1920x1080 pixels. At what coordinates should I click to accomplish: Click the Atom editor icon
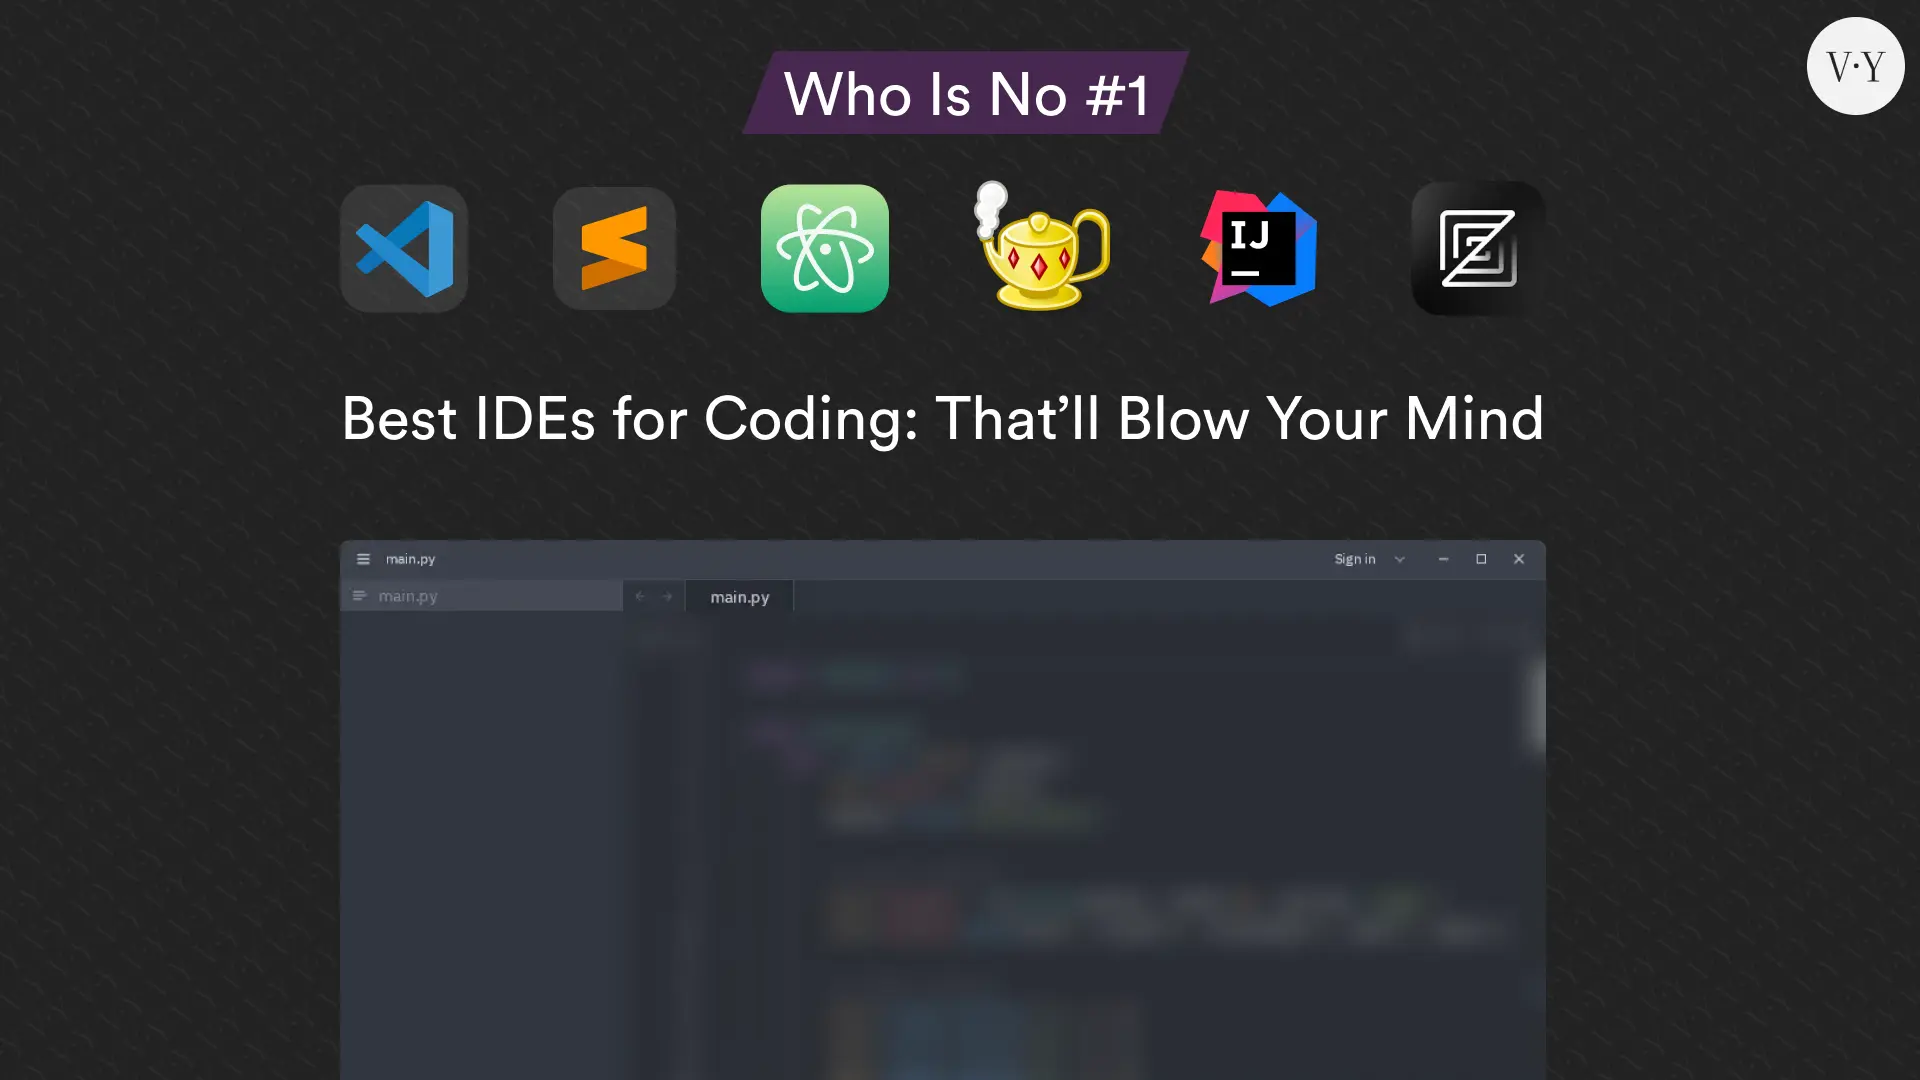(x=824, y=248)
